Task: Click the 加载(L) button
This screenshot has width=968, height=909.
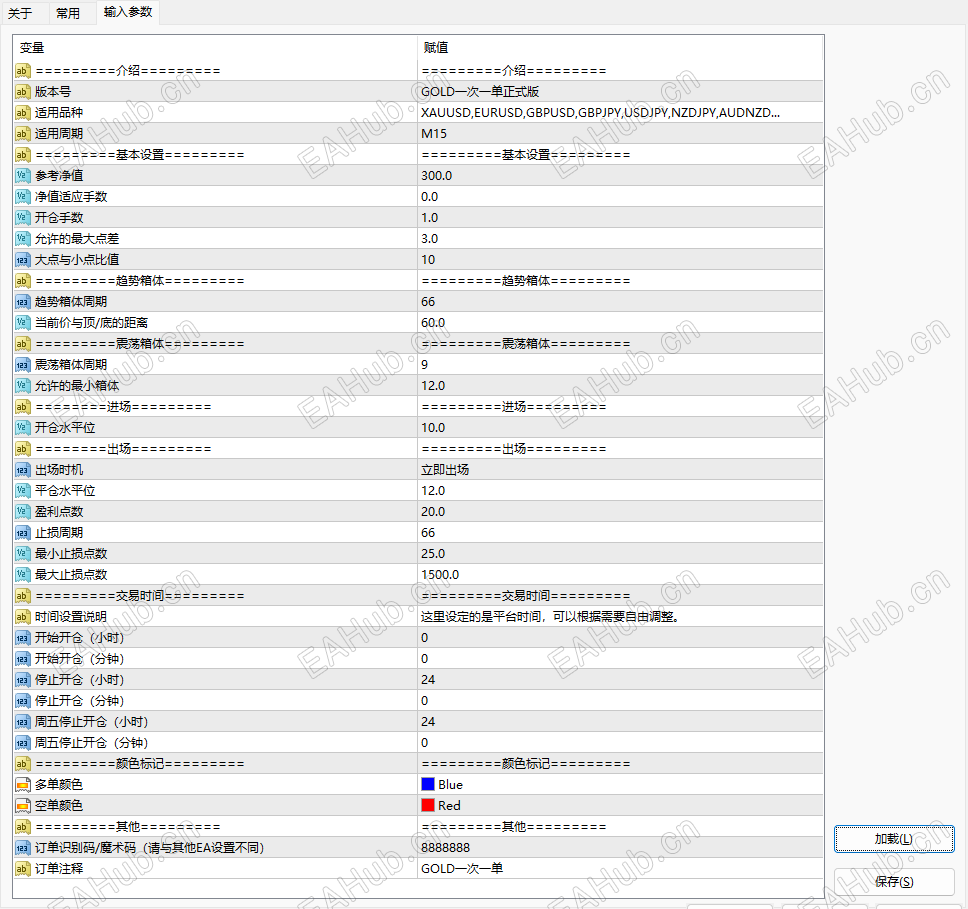Action: [x=893, y=838]
